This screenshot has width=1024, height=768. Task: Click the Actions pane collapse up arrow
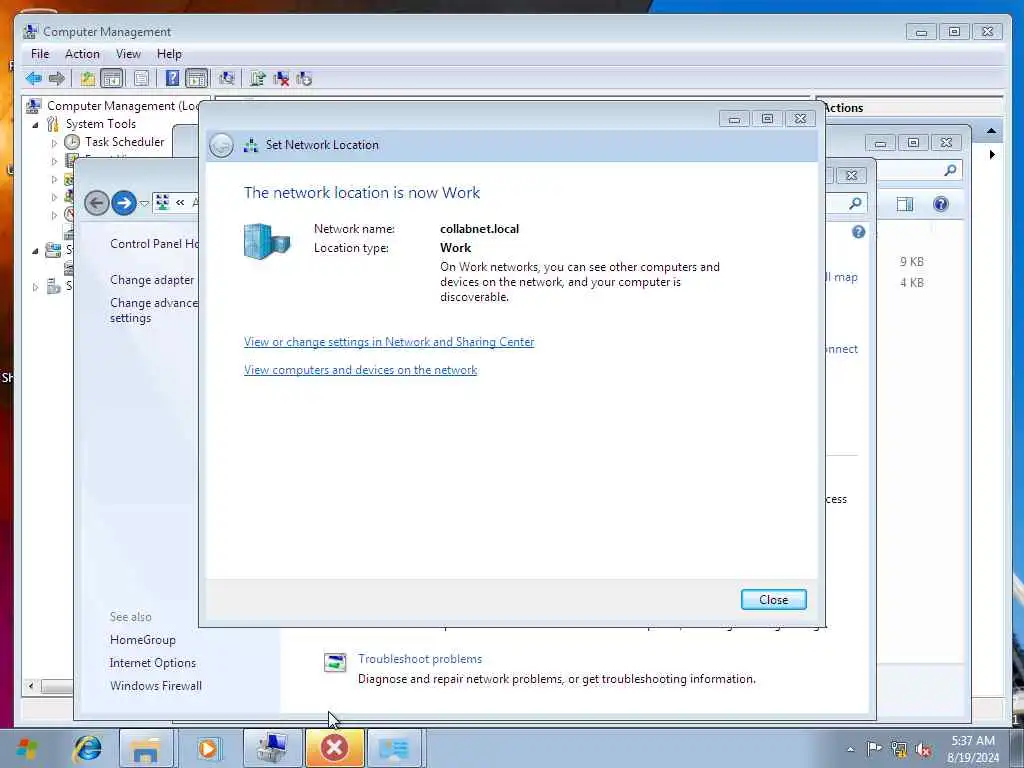[991, 131]
